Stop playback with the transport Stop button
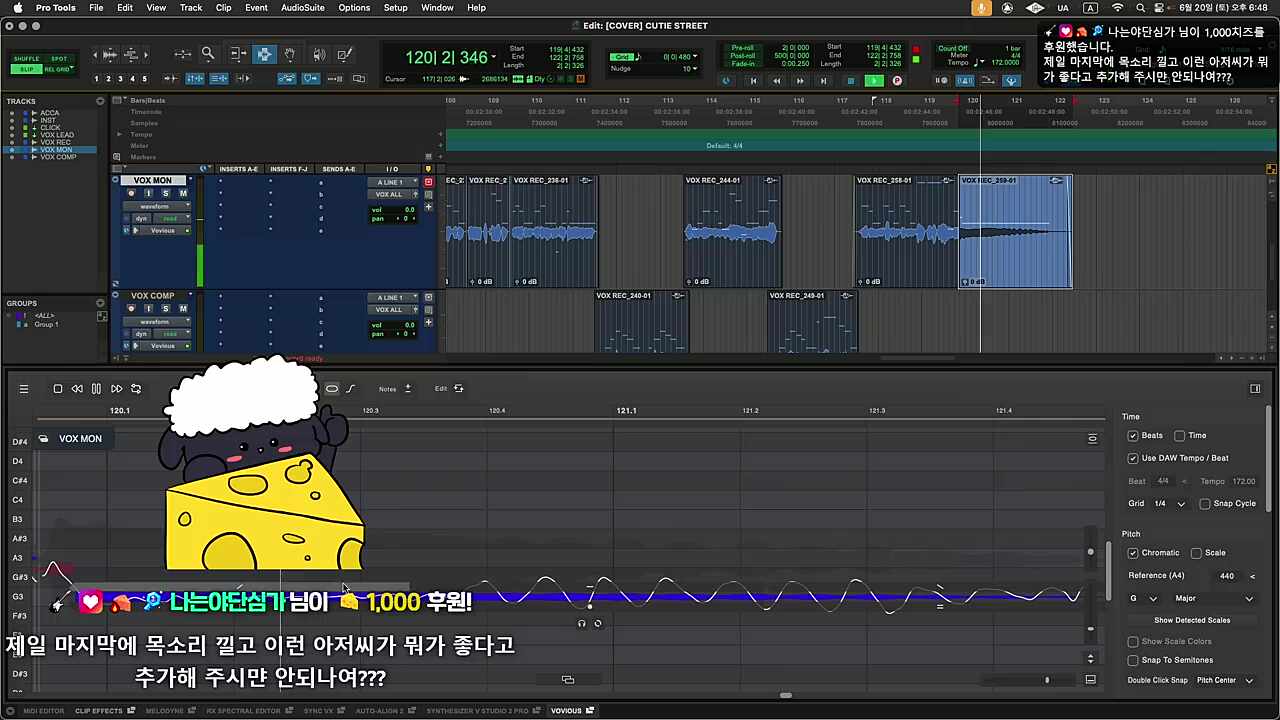Viewport: 1280px width, 720px height. (851, 81)
